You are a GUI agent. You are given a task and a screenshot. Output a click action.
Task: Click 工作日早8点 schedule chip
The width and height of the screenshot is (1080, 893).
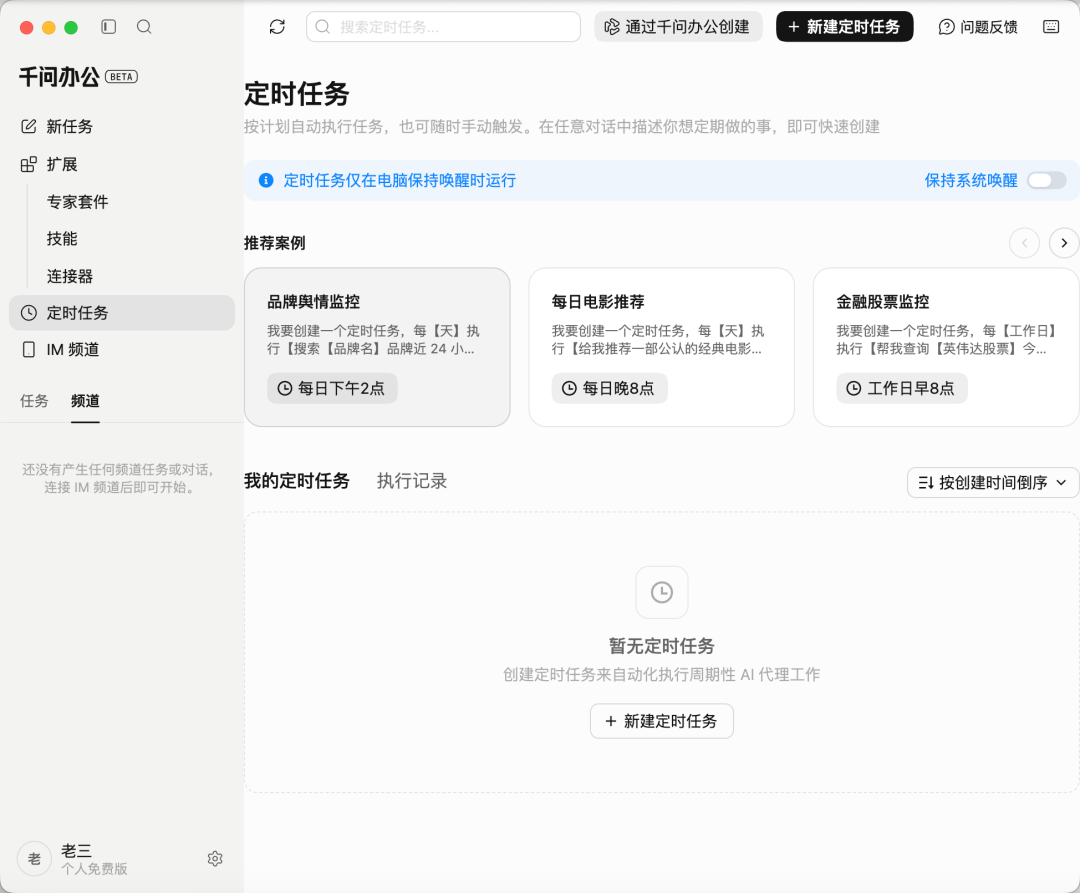(902, 388)
